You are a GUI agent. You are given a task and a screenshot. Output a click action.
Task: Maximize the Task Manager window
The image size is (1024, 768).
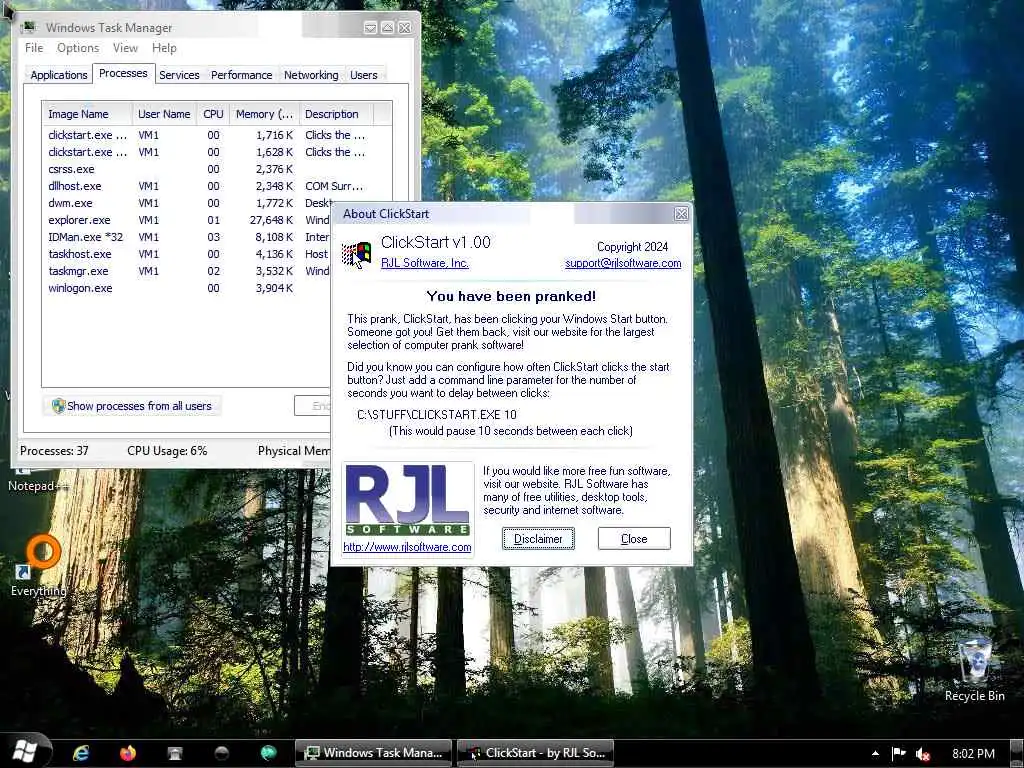[x=387, y=27]
